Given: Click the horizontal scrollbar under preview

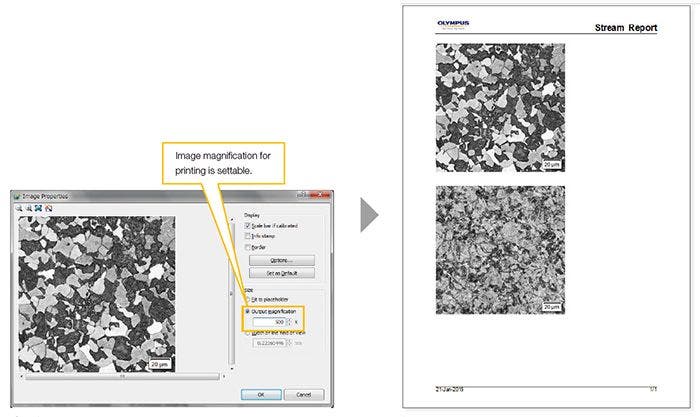Looking at the screenshot, I should tap(120, 377).
